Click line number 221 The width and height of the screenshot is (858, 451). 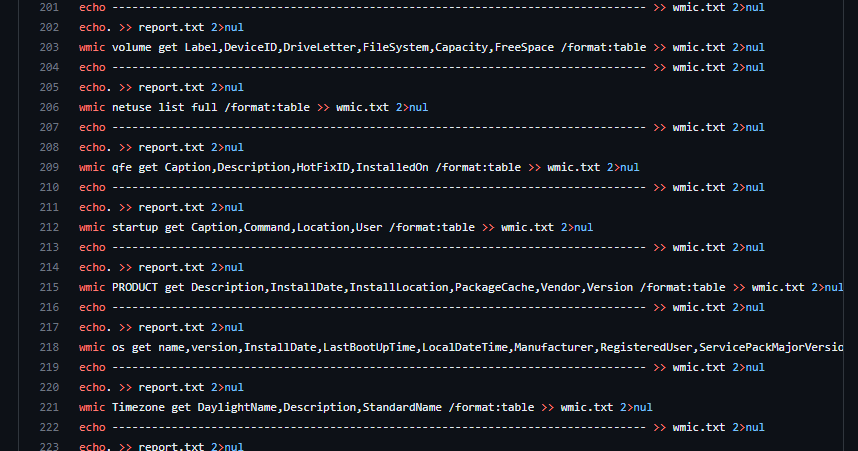coord(49,407)
